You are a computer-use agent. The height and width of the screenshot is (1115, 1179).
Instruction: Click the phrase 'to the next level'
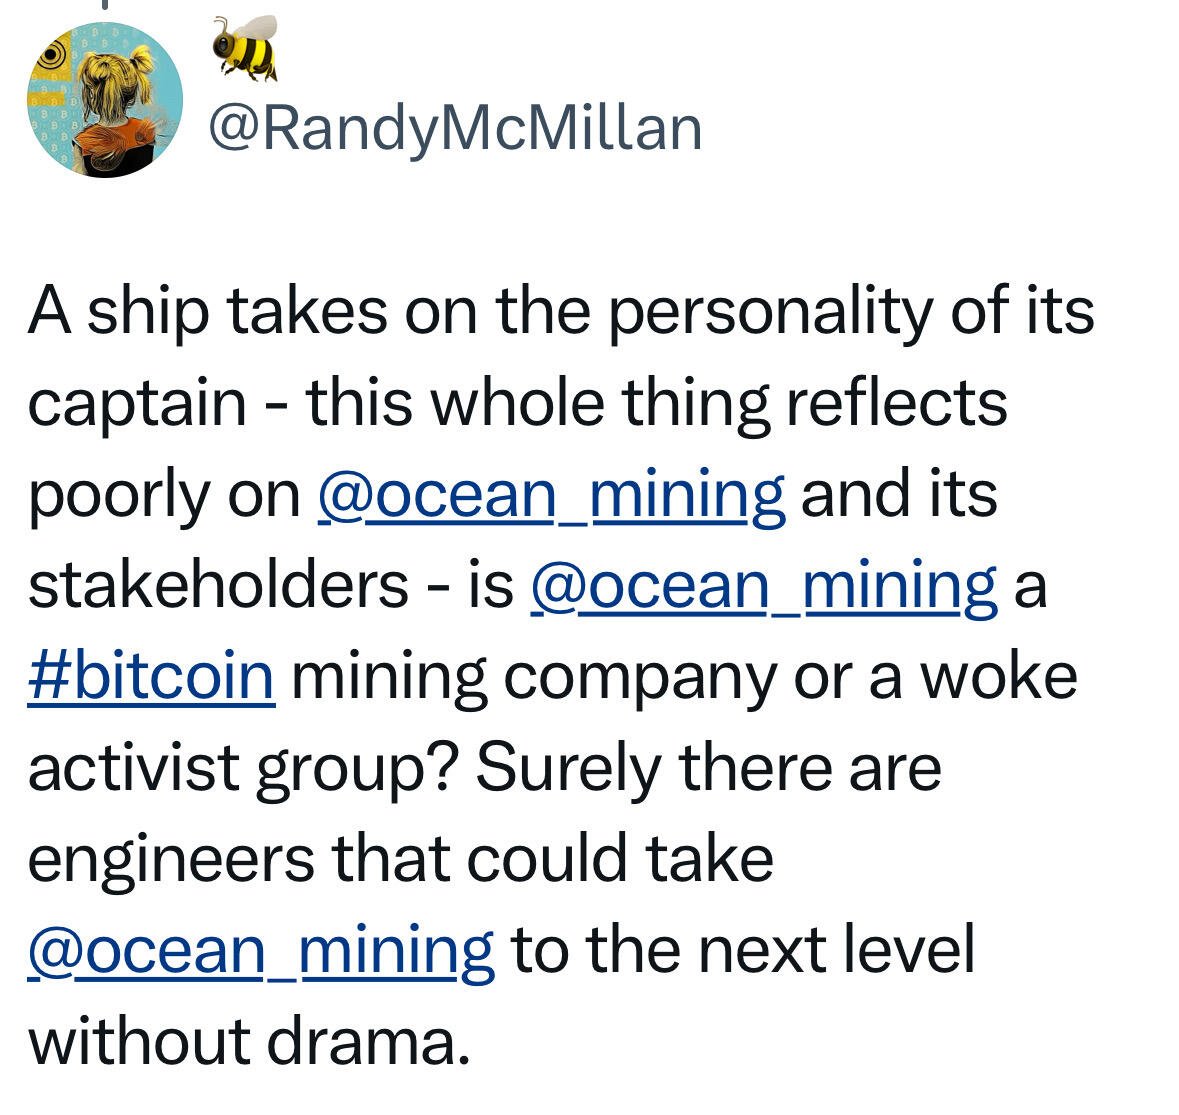click(743, 950)
